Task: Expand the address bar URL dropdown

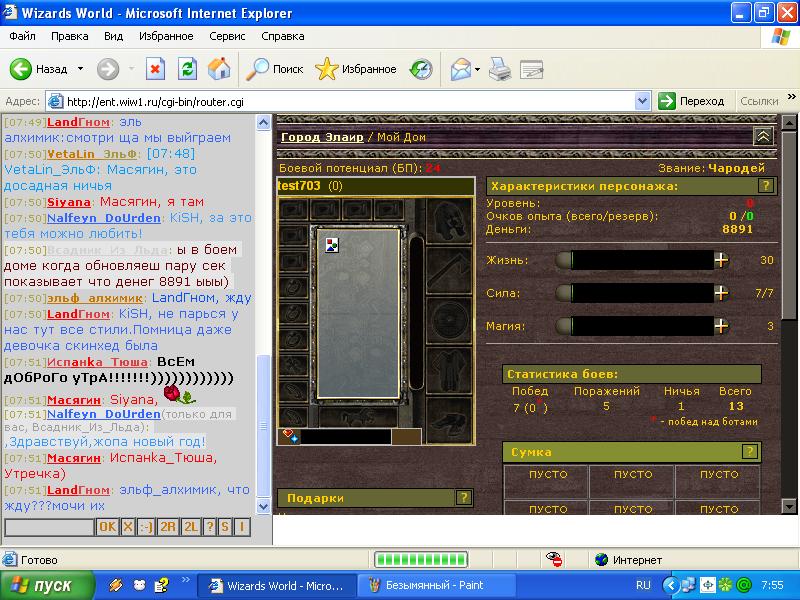Action: pyautogui.click(x=642, y=101)
